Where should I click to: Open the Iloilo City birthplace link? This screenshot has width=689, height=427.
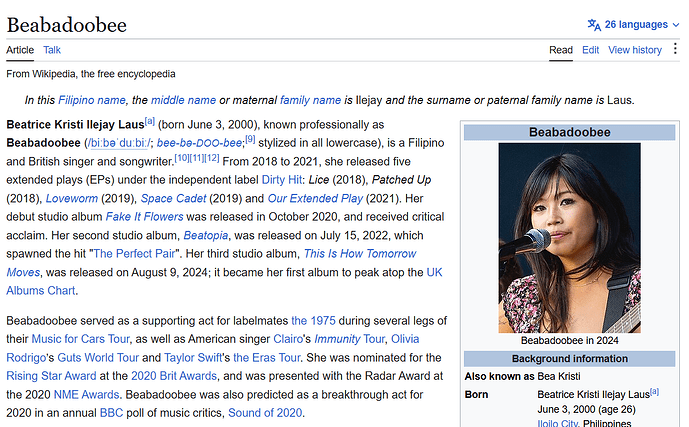point(557,423)
